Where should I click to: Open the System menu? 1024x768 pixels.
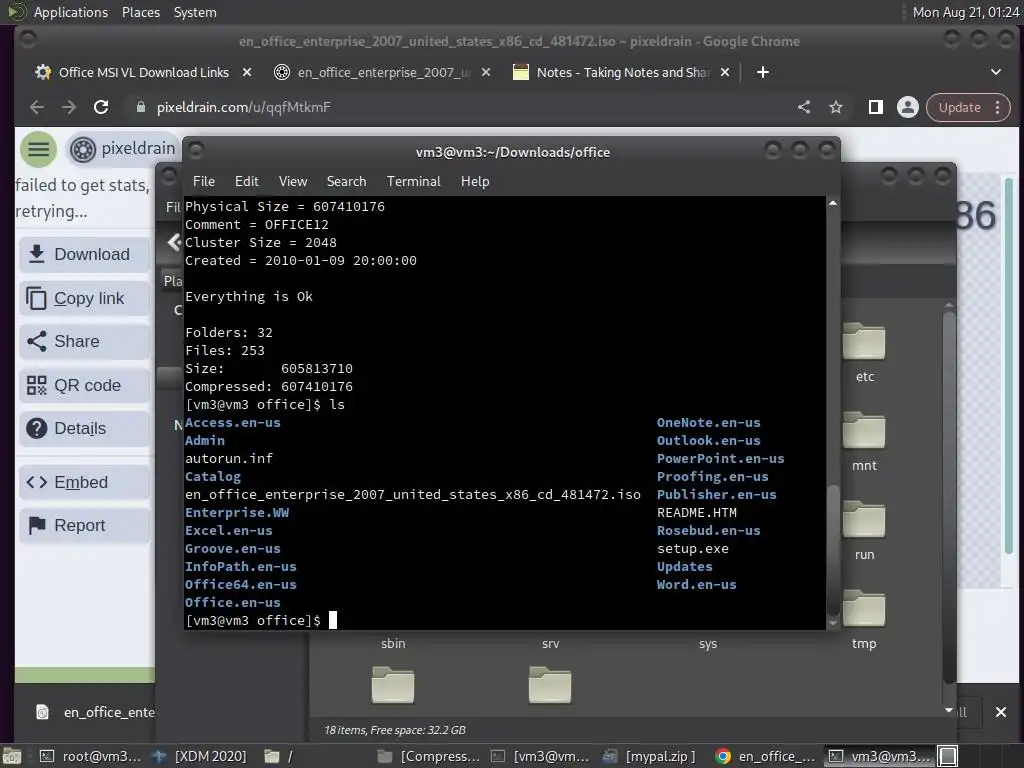click(195, 12)
